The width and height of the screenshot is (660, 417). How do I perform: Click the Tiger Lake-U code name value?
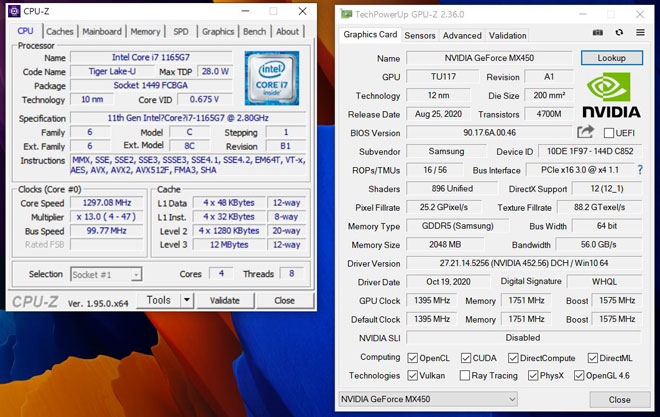[112, 71]
